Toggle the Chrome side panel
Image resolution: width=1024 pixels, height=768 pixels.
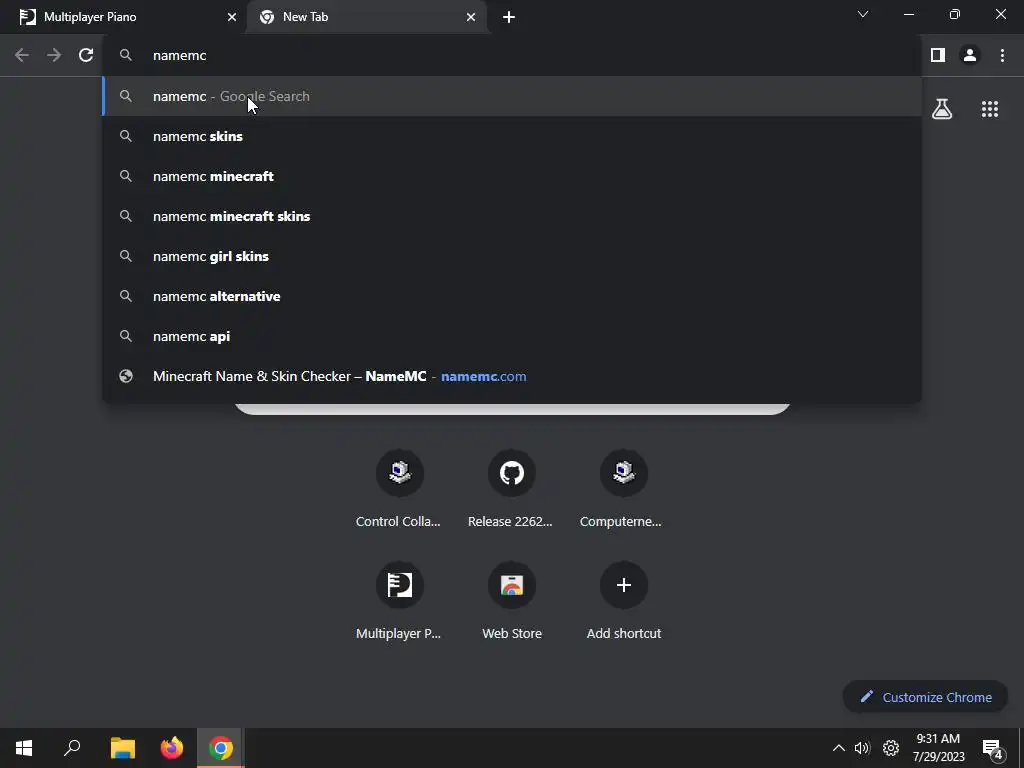tap(938, 56)
